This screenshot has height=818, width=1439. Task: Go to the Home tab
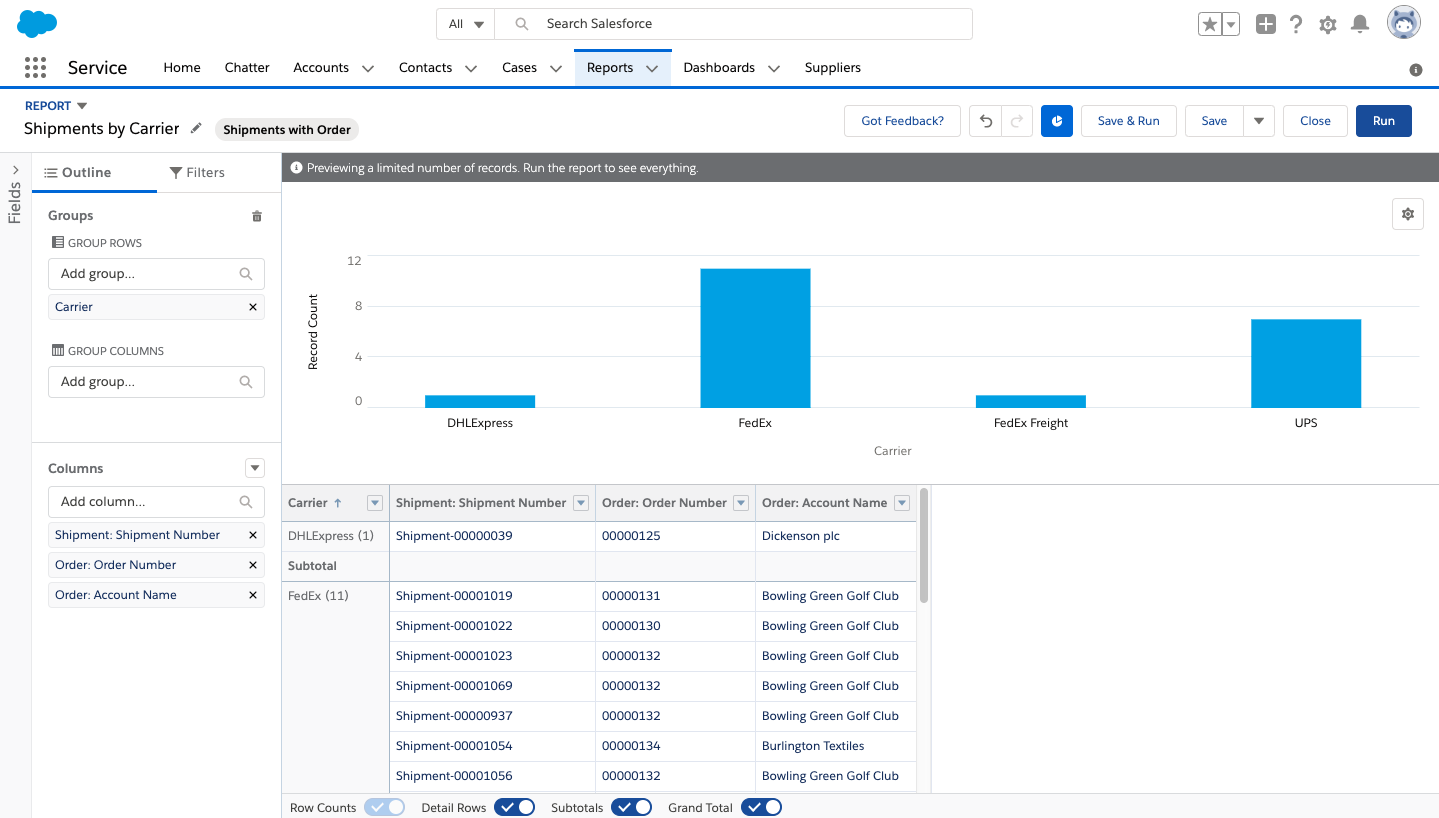coord(182,67)
